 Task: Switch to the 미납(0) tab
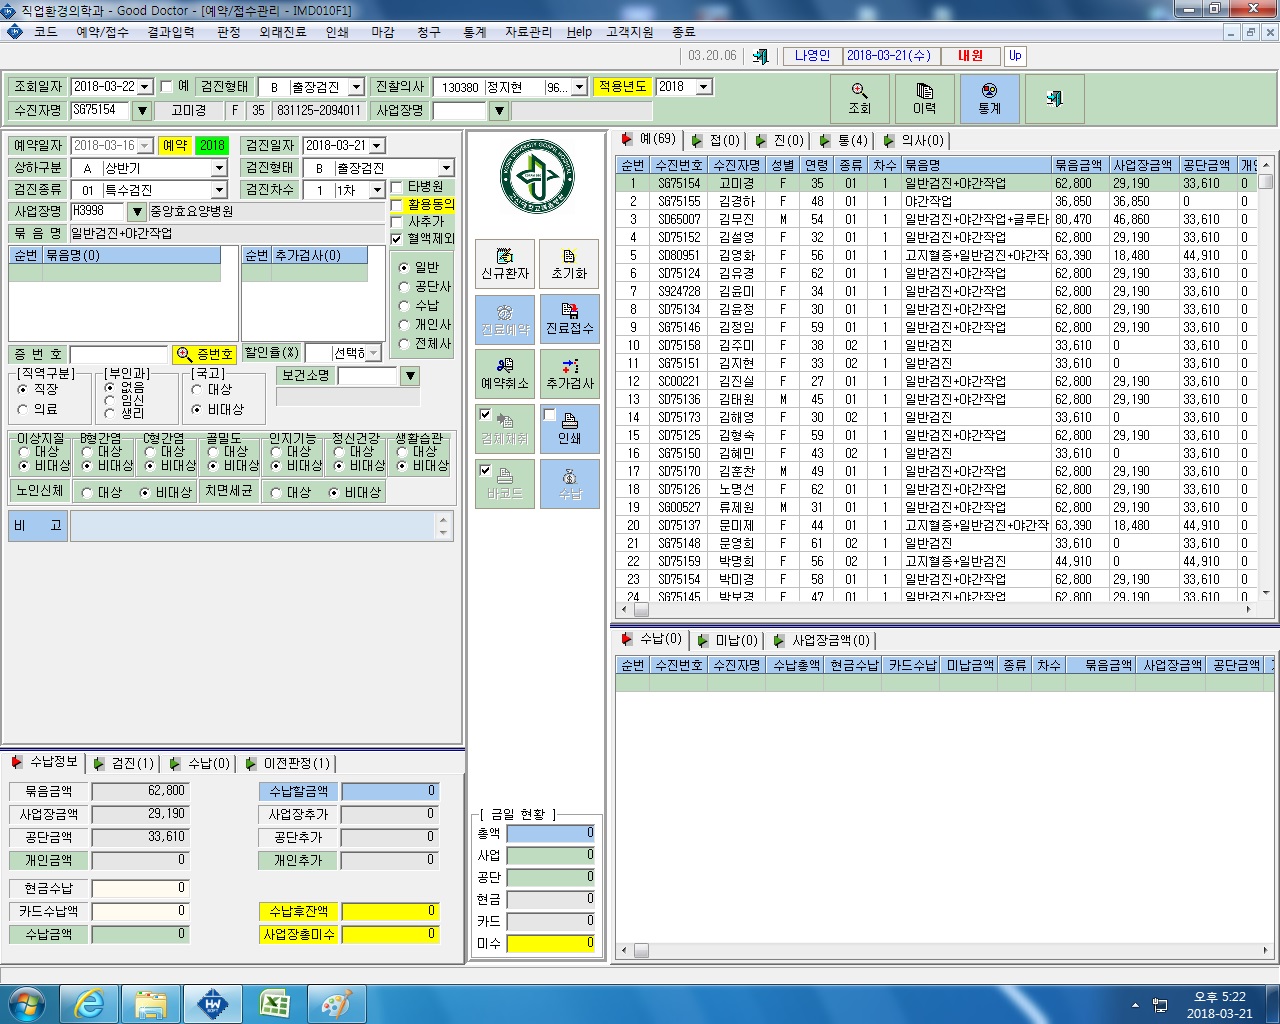[x=728, y=640]
